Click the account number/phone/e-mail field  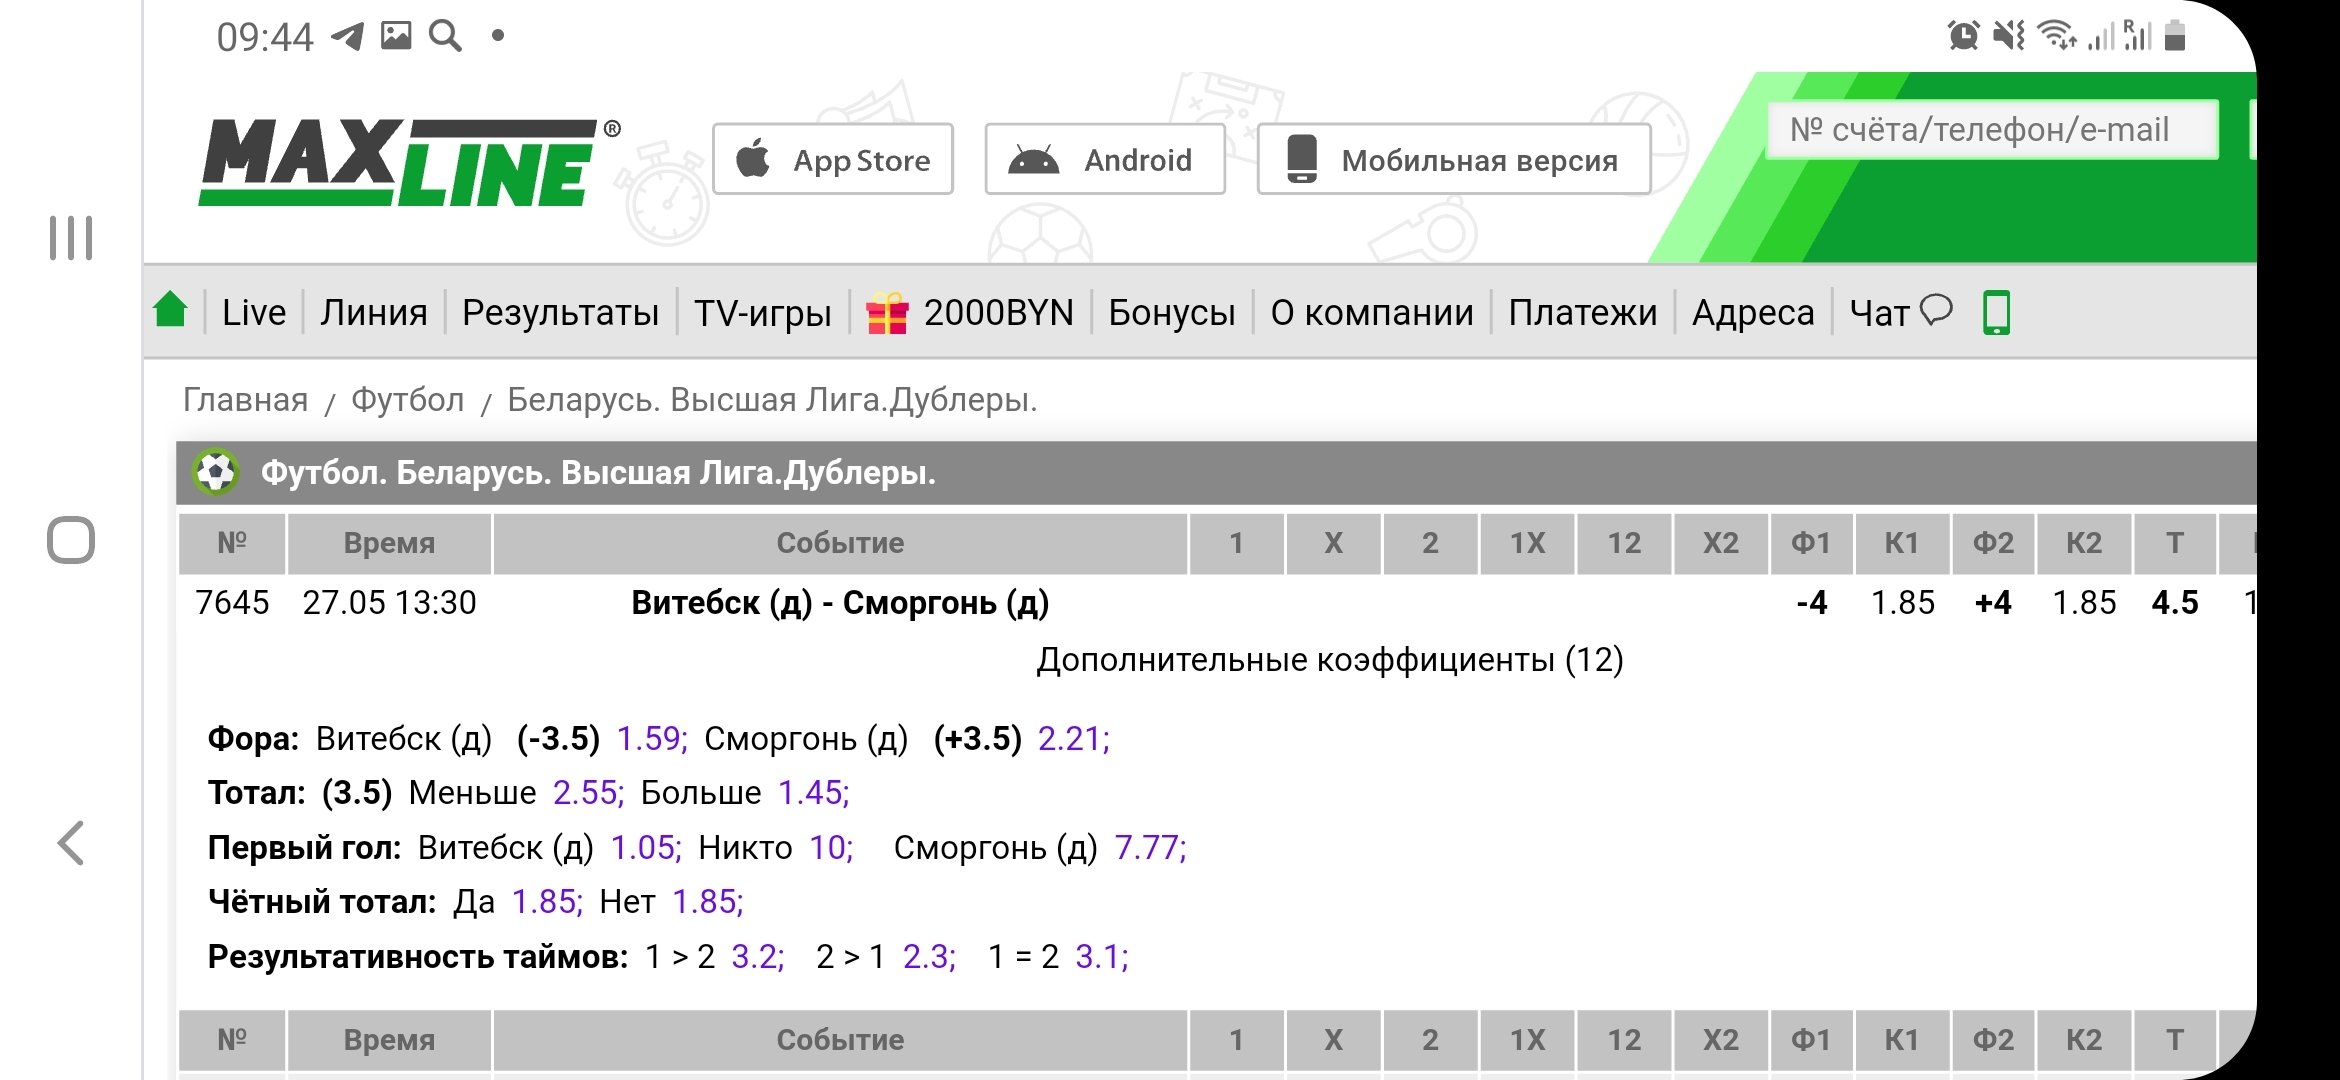pyautogui.click(x=1991, y=130)
